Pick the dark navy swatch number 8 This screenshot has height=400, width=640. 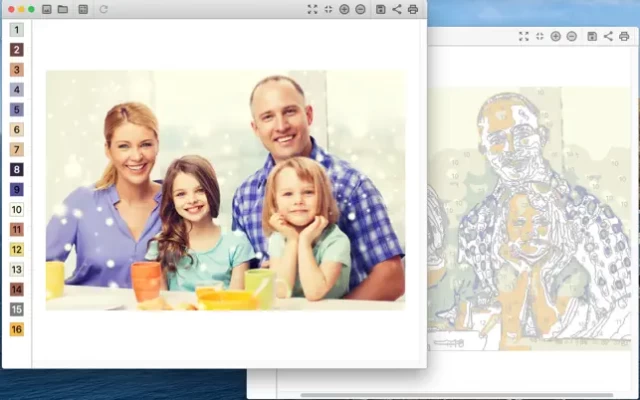point(16,169)
